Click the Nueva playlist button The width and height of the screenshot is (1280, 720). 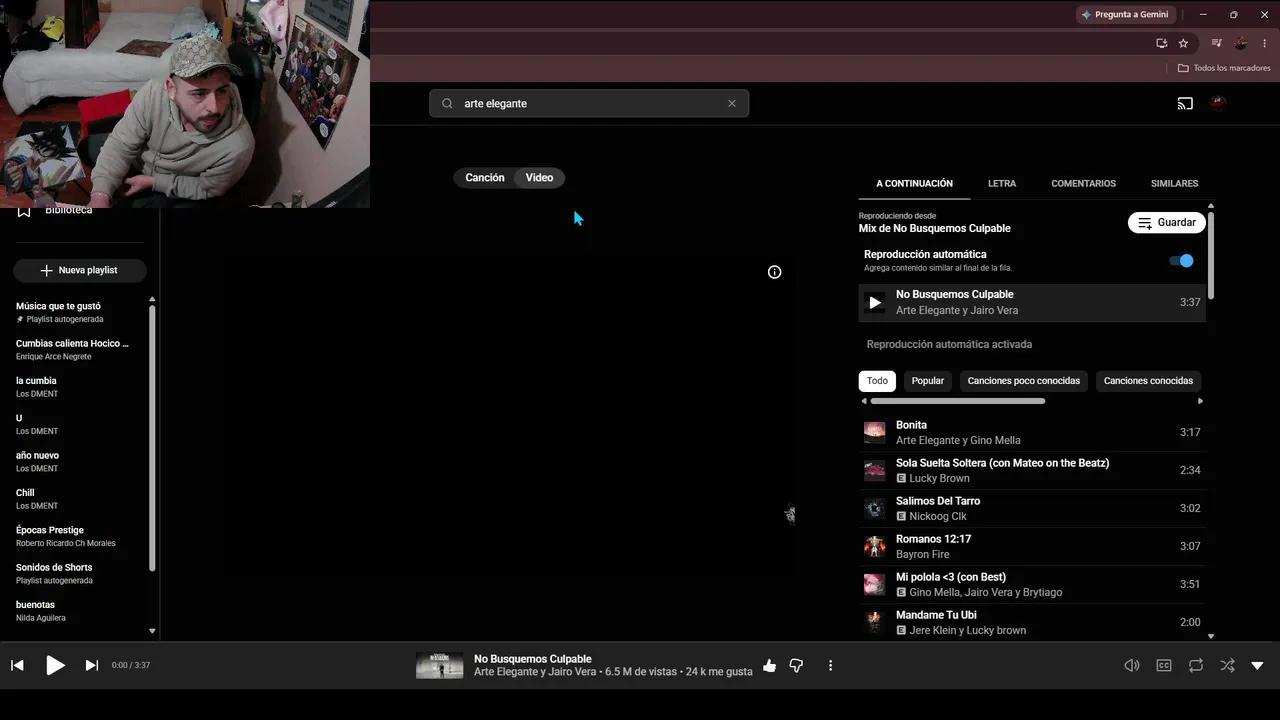[80, 270]
